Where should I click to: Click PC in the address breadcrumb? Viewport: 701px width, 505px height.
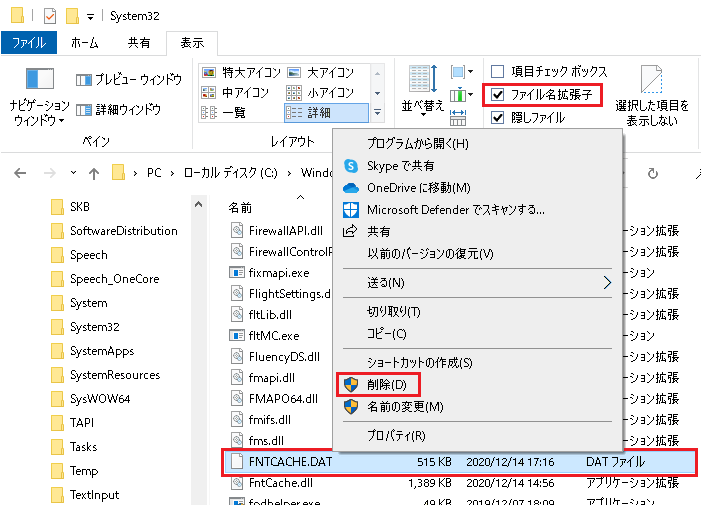pyautogui.click(x=154, y=173)
